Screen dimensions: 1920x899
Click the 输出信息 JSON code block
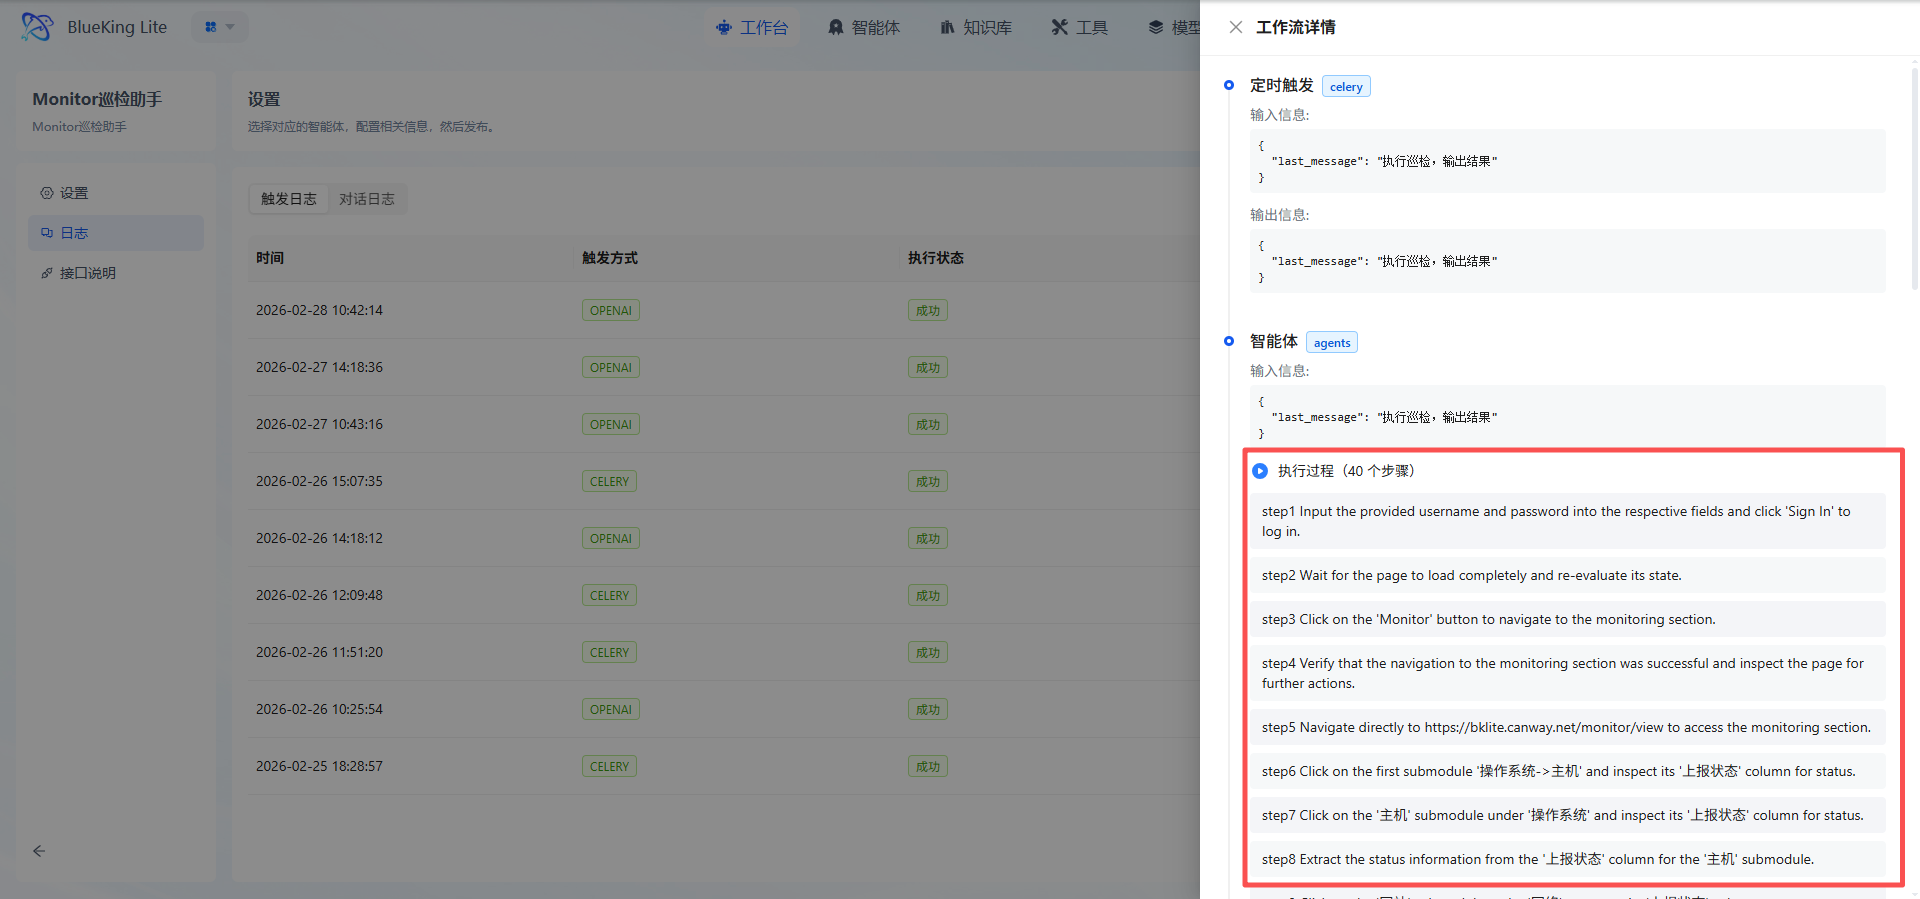(x=1568, y=261)
